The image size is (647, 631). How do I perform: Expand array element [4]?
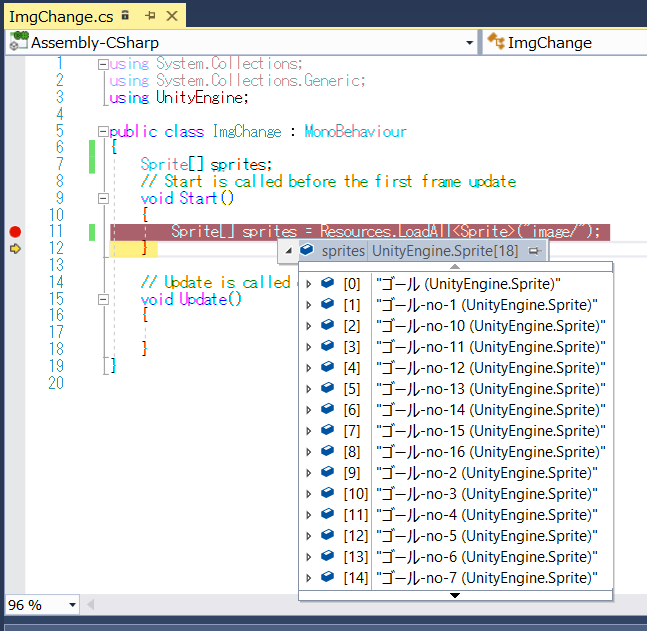click(308, 368)
